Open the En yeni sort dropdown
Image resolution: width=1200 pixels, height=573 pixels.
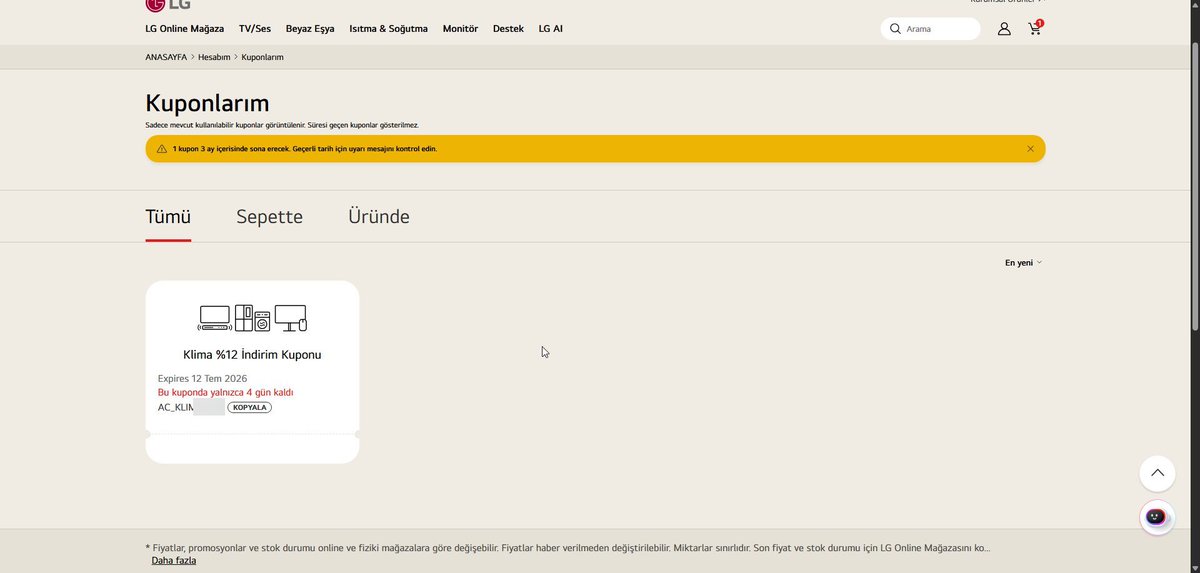pyautogui.click(x=1023, y=263)
